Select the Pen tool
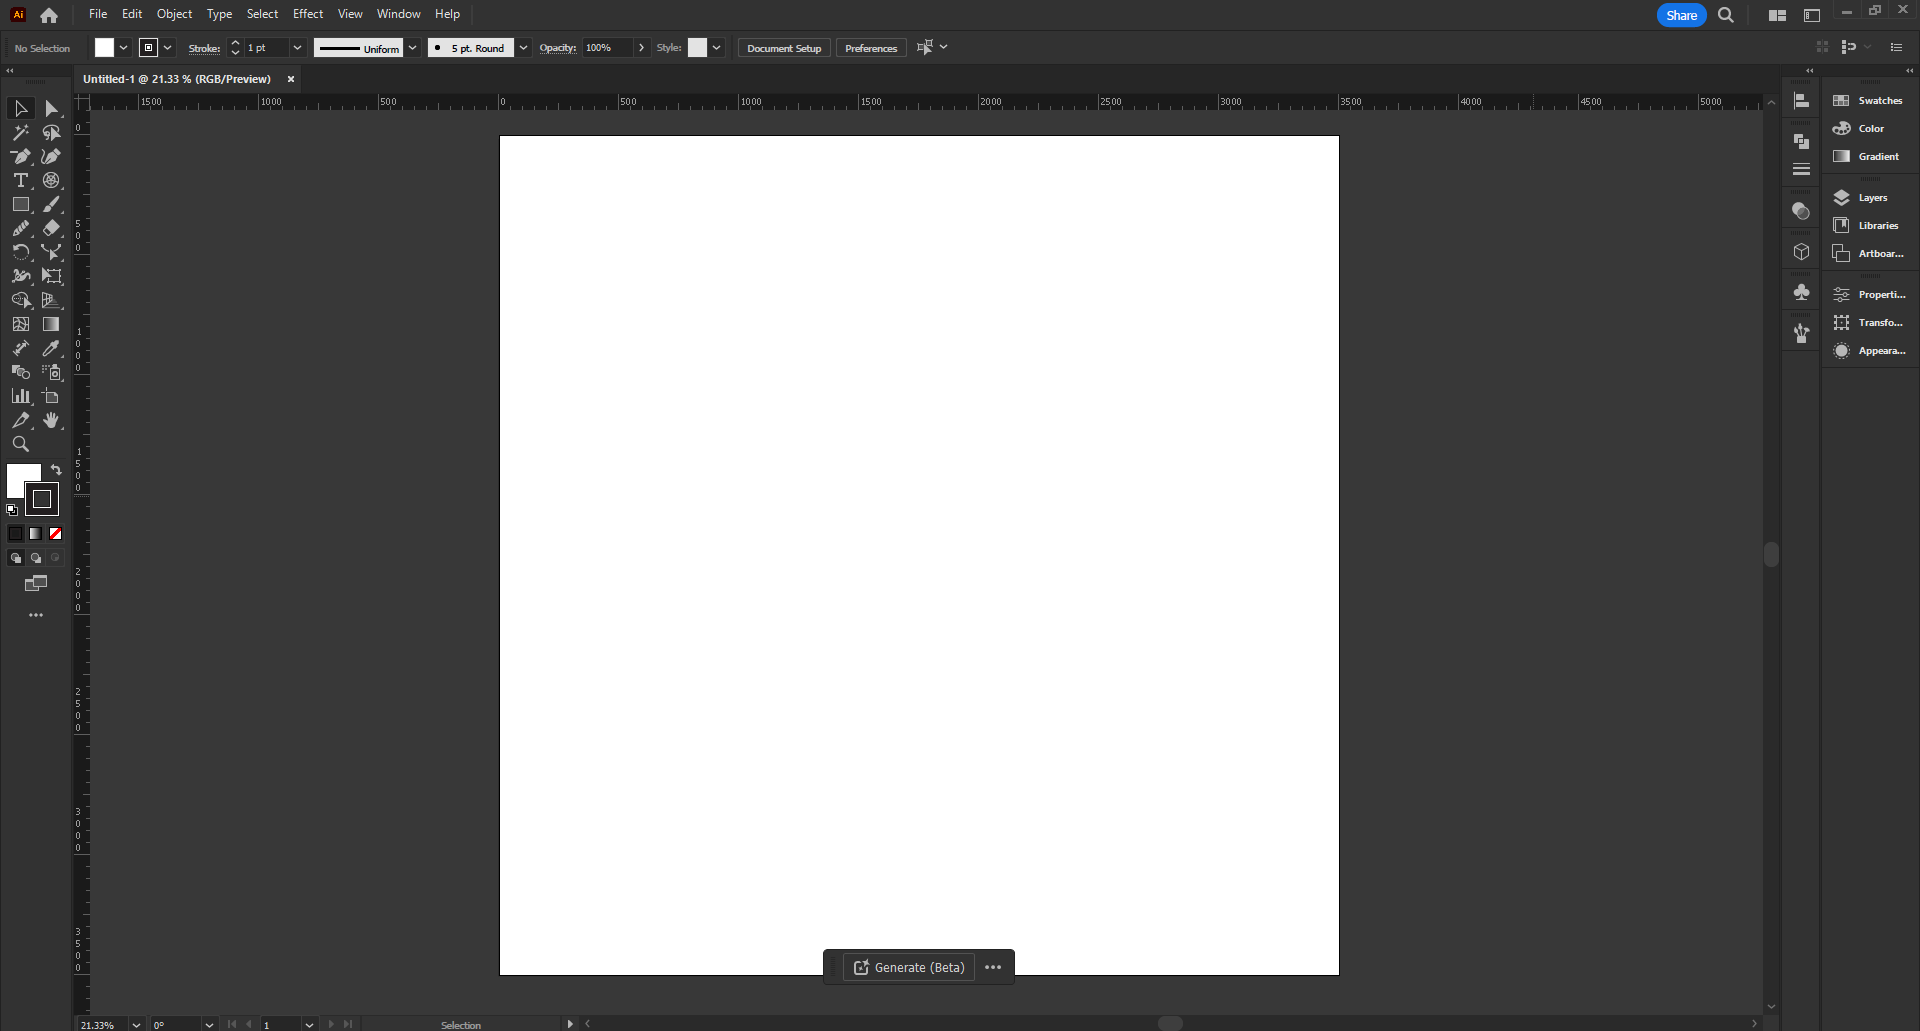This screenshot has height=1031, width=1920. point(20,156)
